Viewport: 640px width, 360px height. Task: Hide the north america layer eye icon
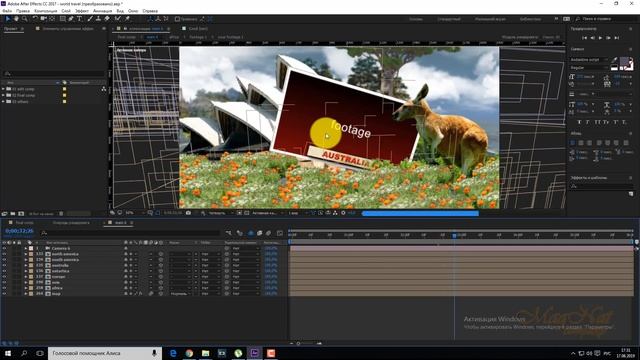point(4,254)
